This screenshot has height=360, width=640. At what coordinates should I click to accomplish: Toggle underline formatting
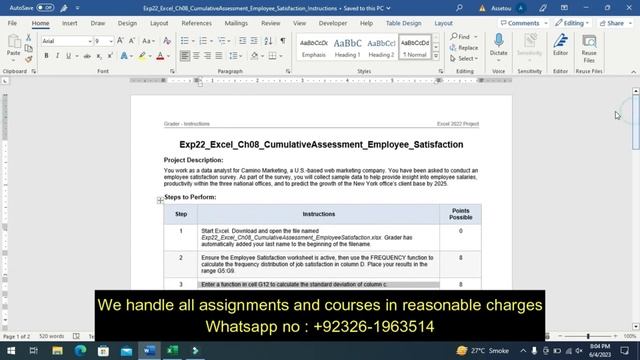tap(68, 56)
